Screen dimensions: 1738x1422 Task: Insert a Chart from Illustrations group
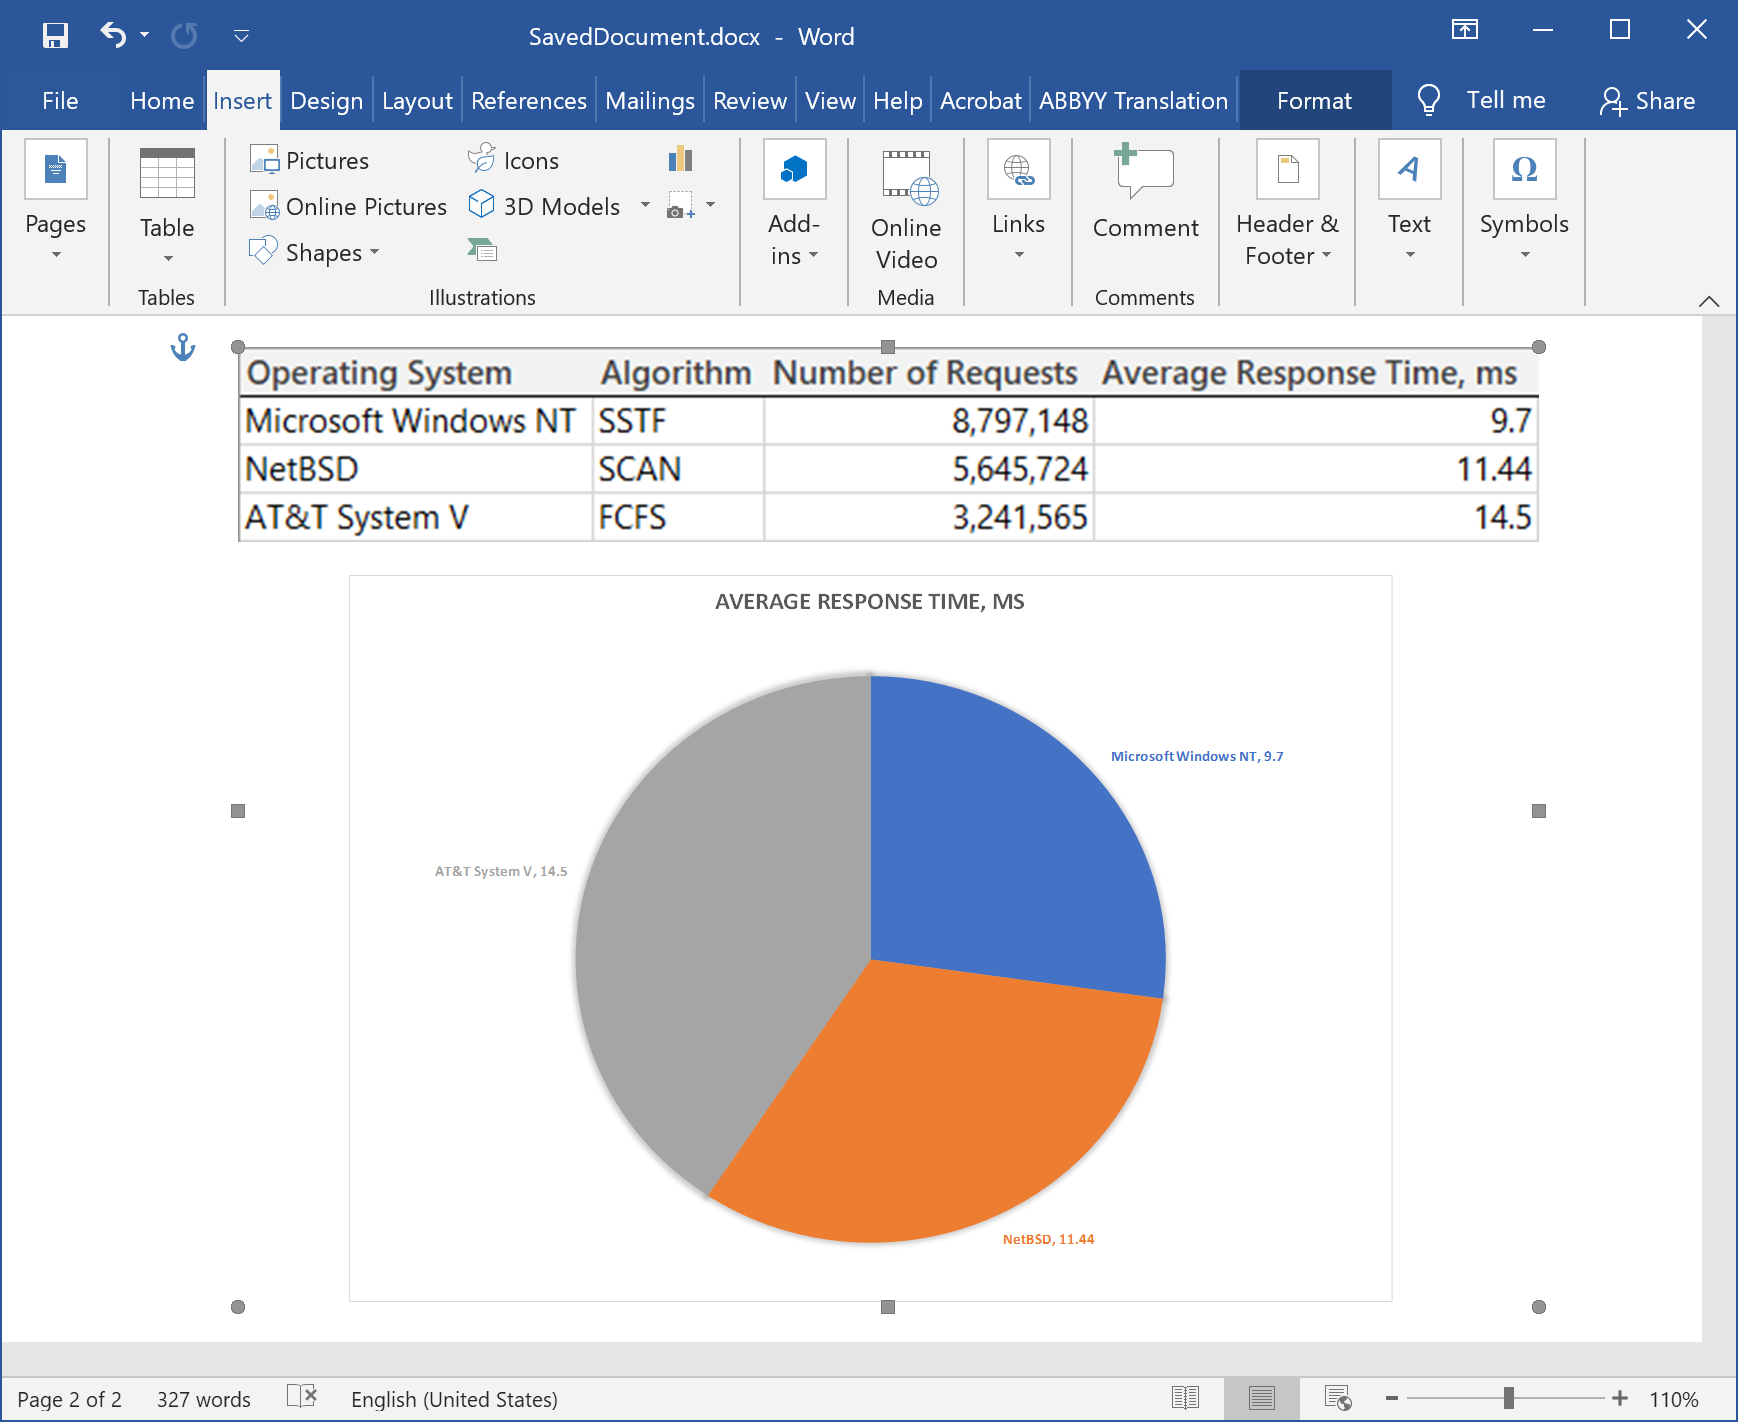pyautogui.click(x=680, y=159)
